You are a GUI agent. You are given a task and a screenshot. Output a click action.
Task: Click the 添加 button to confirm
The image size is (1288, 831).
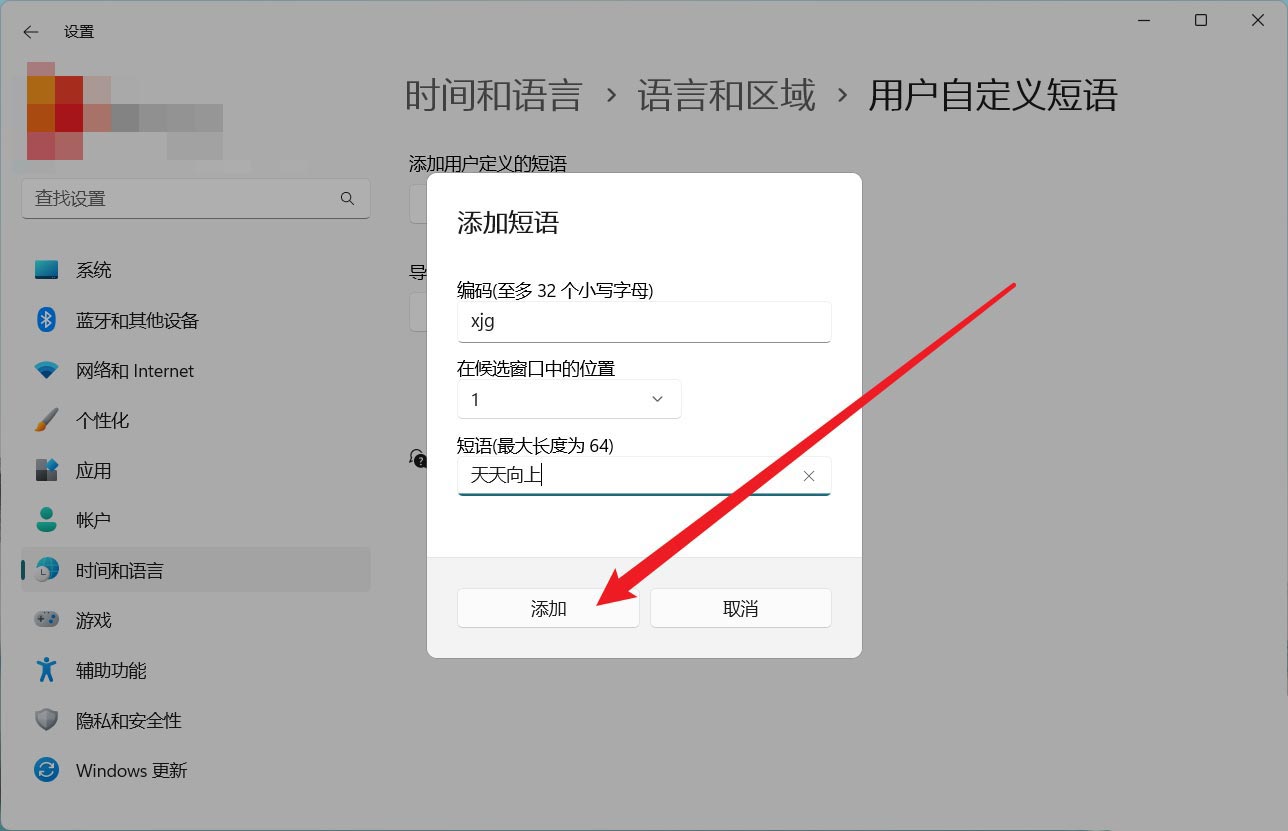pos(548,607)
